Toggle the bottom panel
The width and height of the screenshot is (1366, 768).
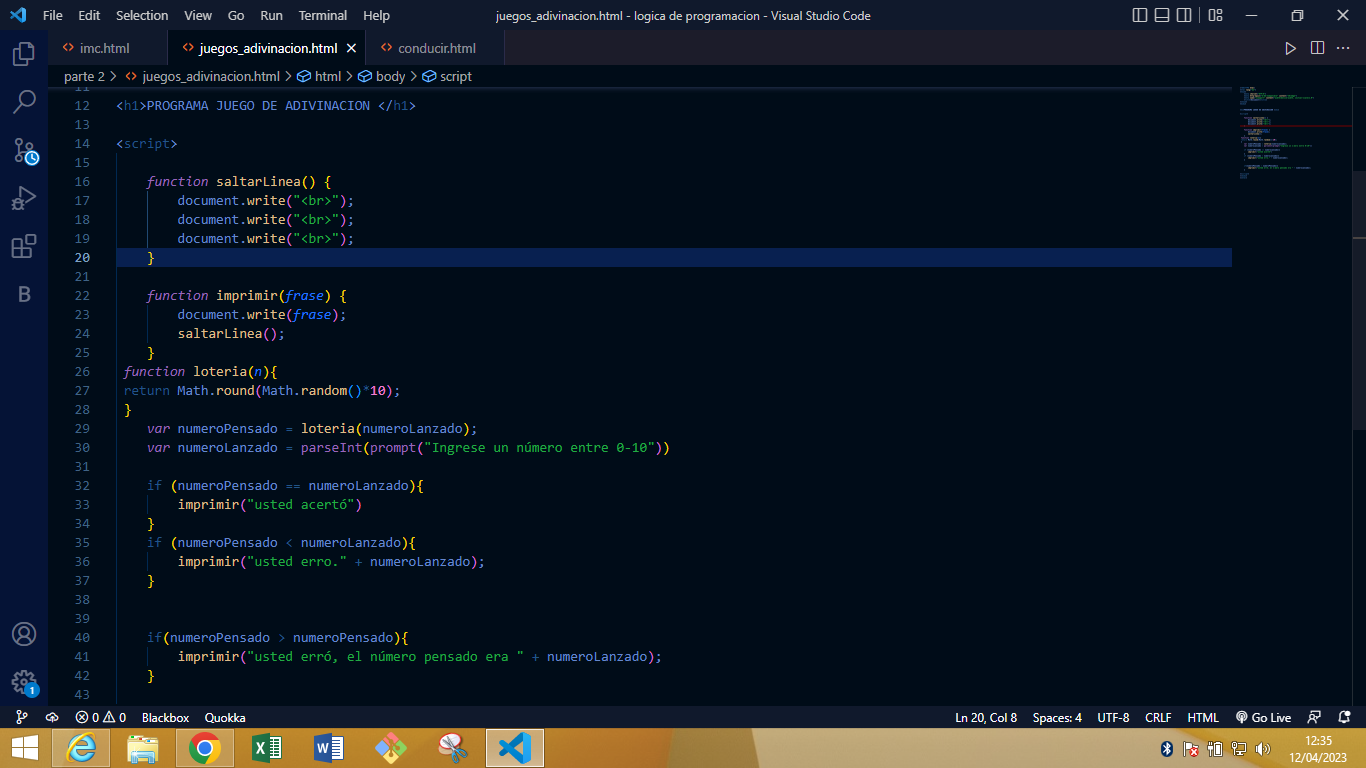tap(1162, 15)
